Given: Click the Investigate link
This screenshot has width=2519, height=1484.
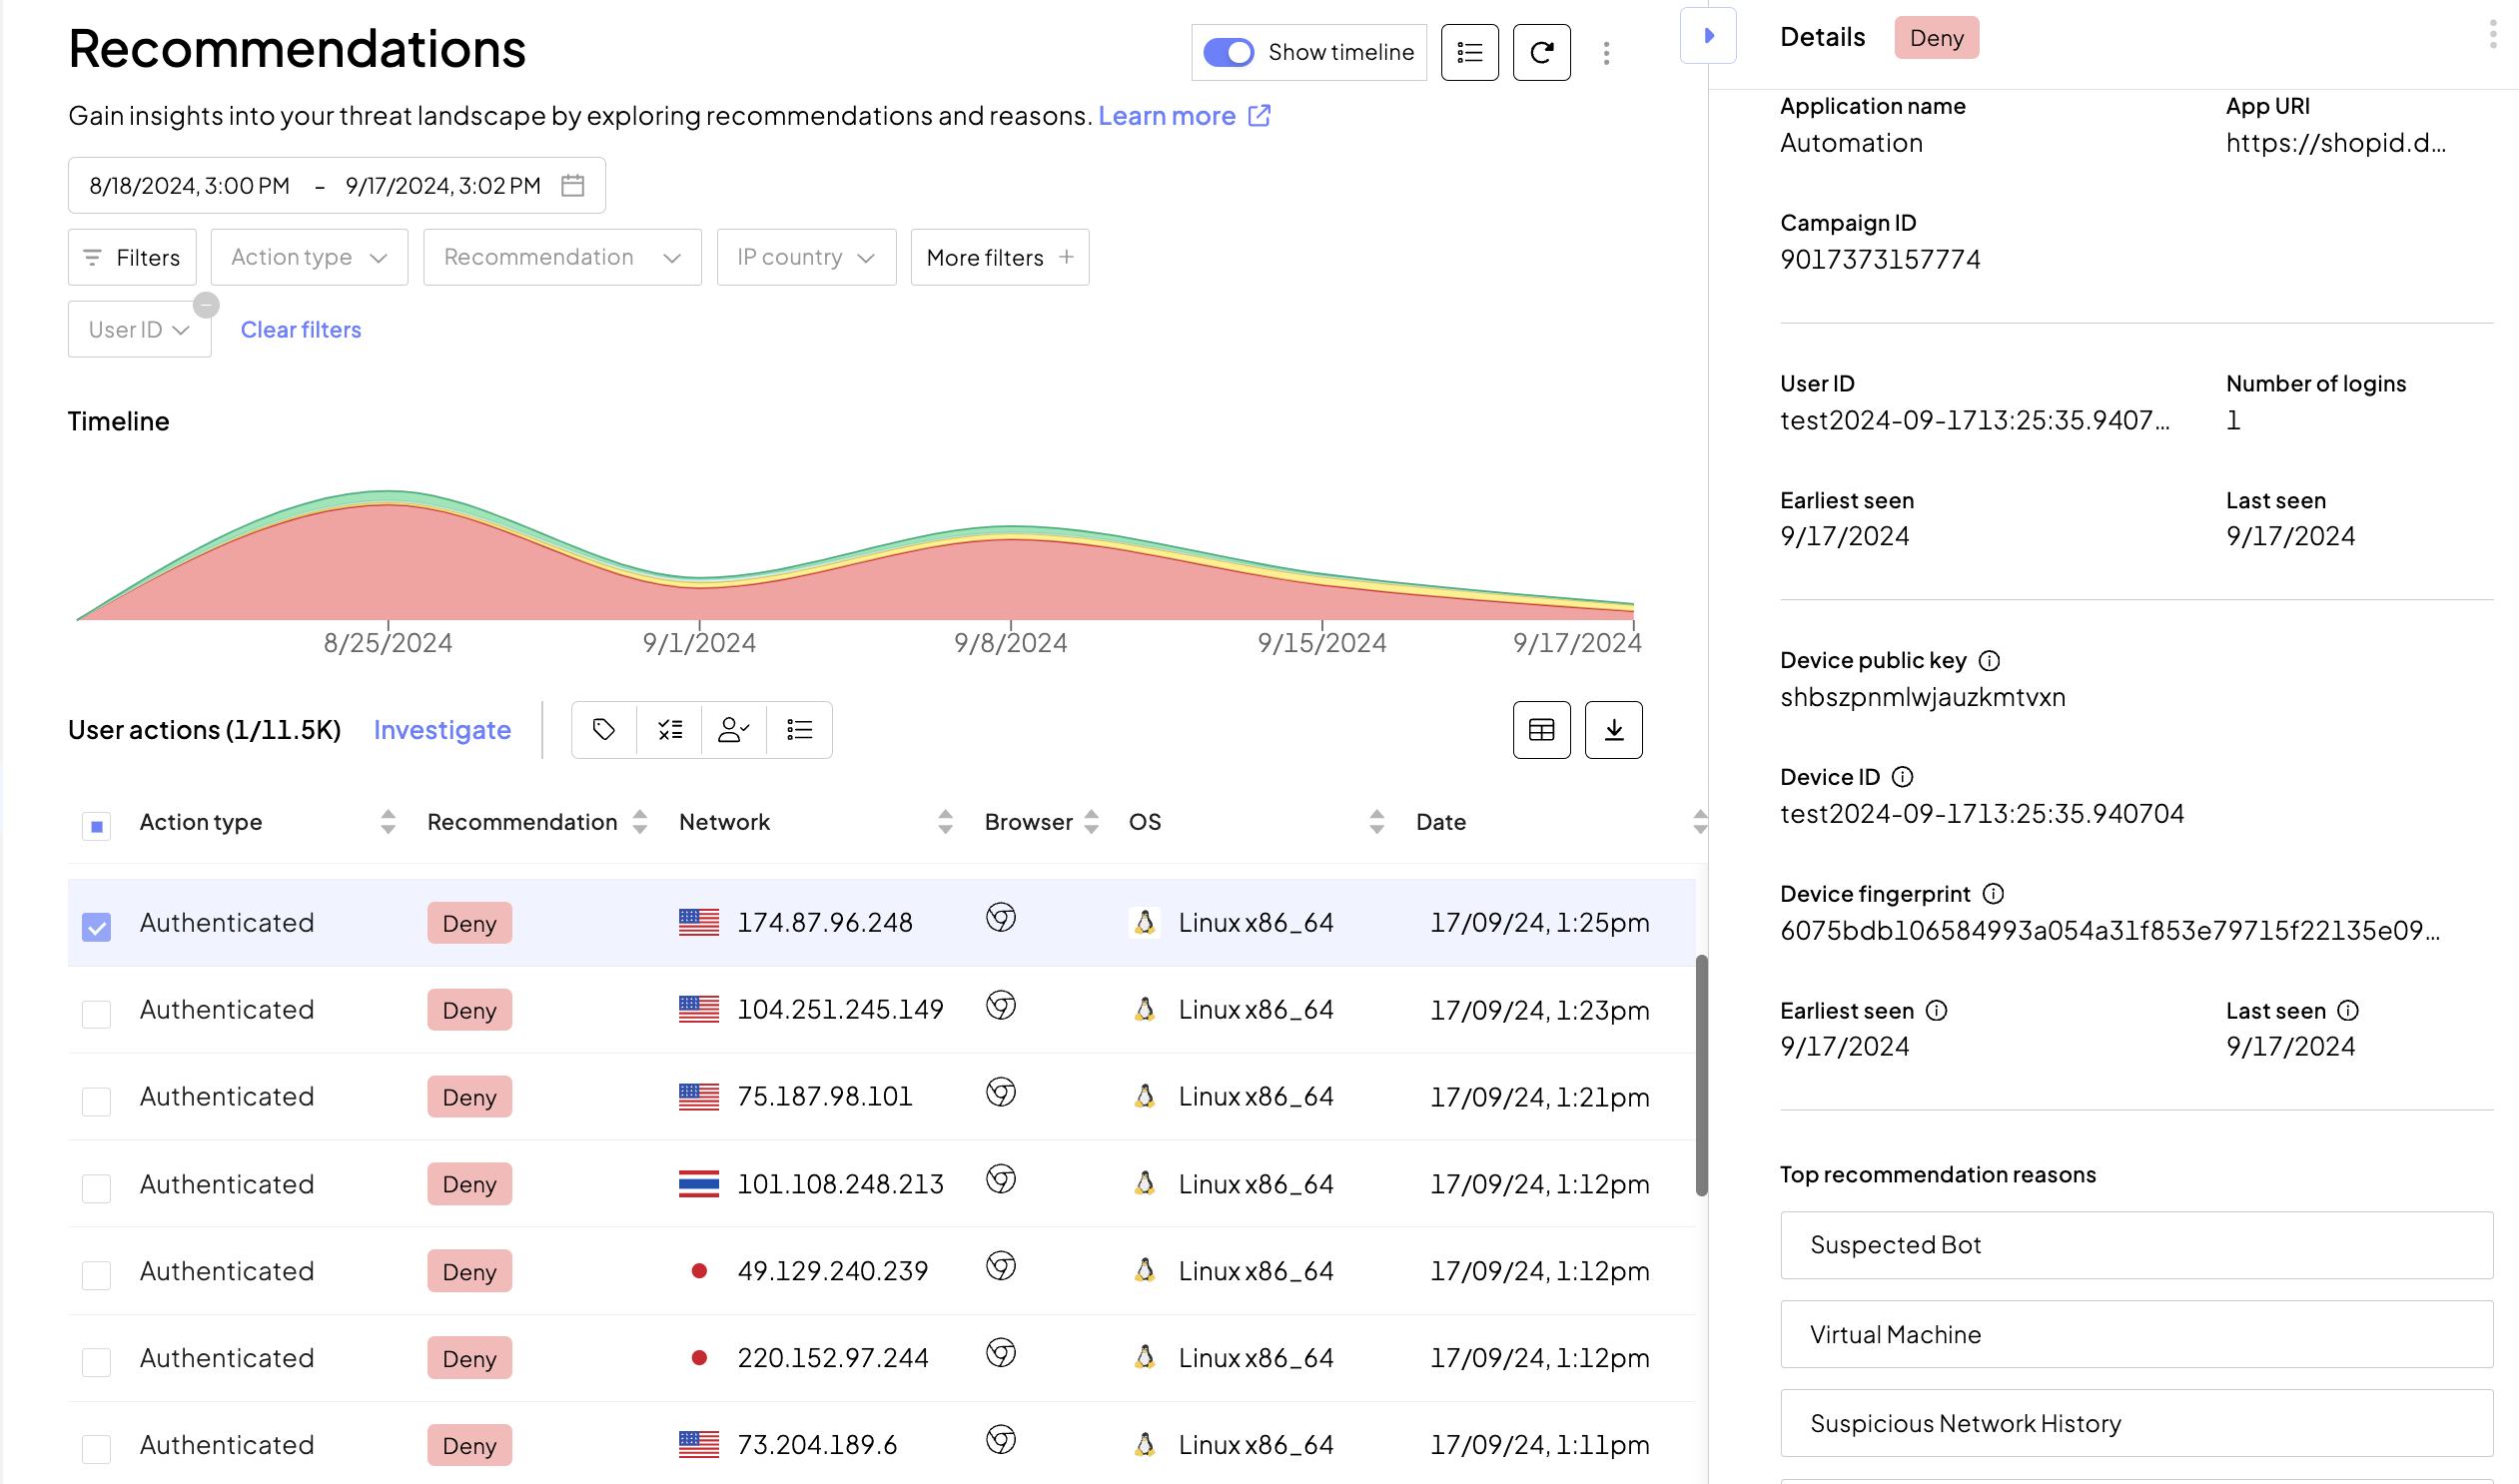Looking at the screenshot, I should click(x=442, y=730).
